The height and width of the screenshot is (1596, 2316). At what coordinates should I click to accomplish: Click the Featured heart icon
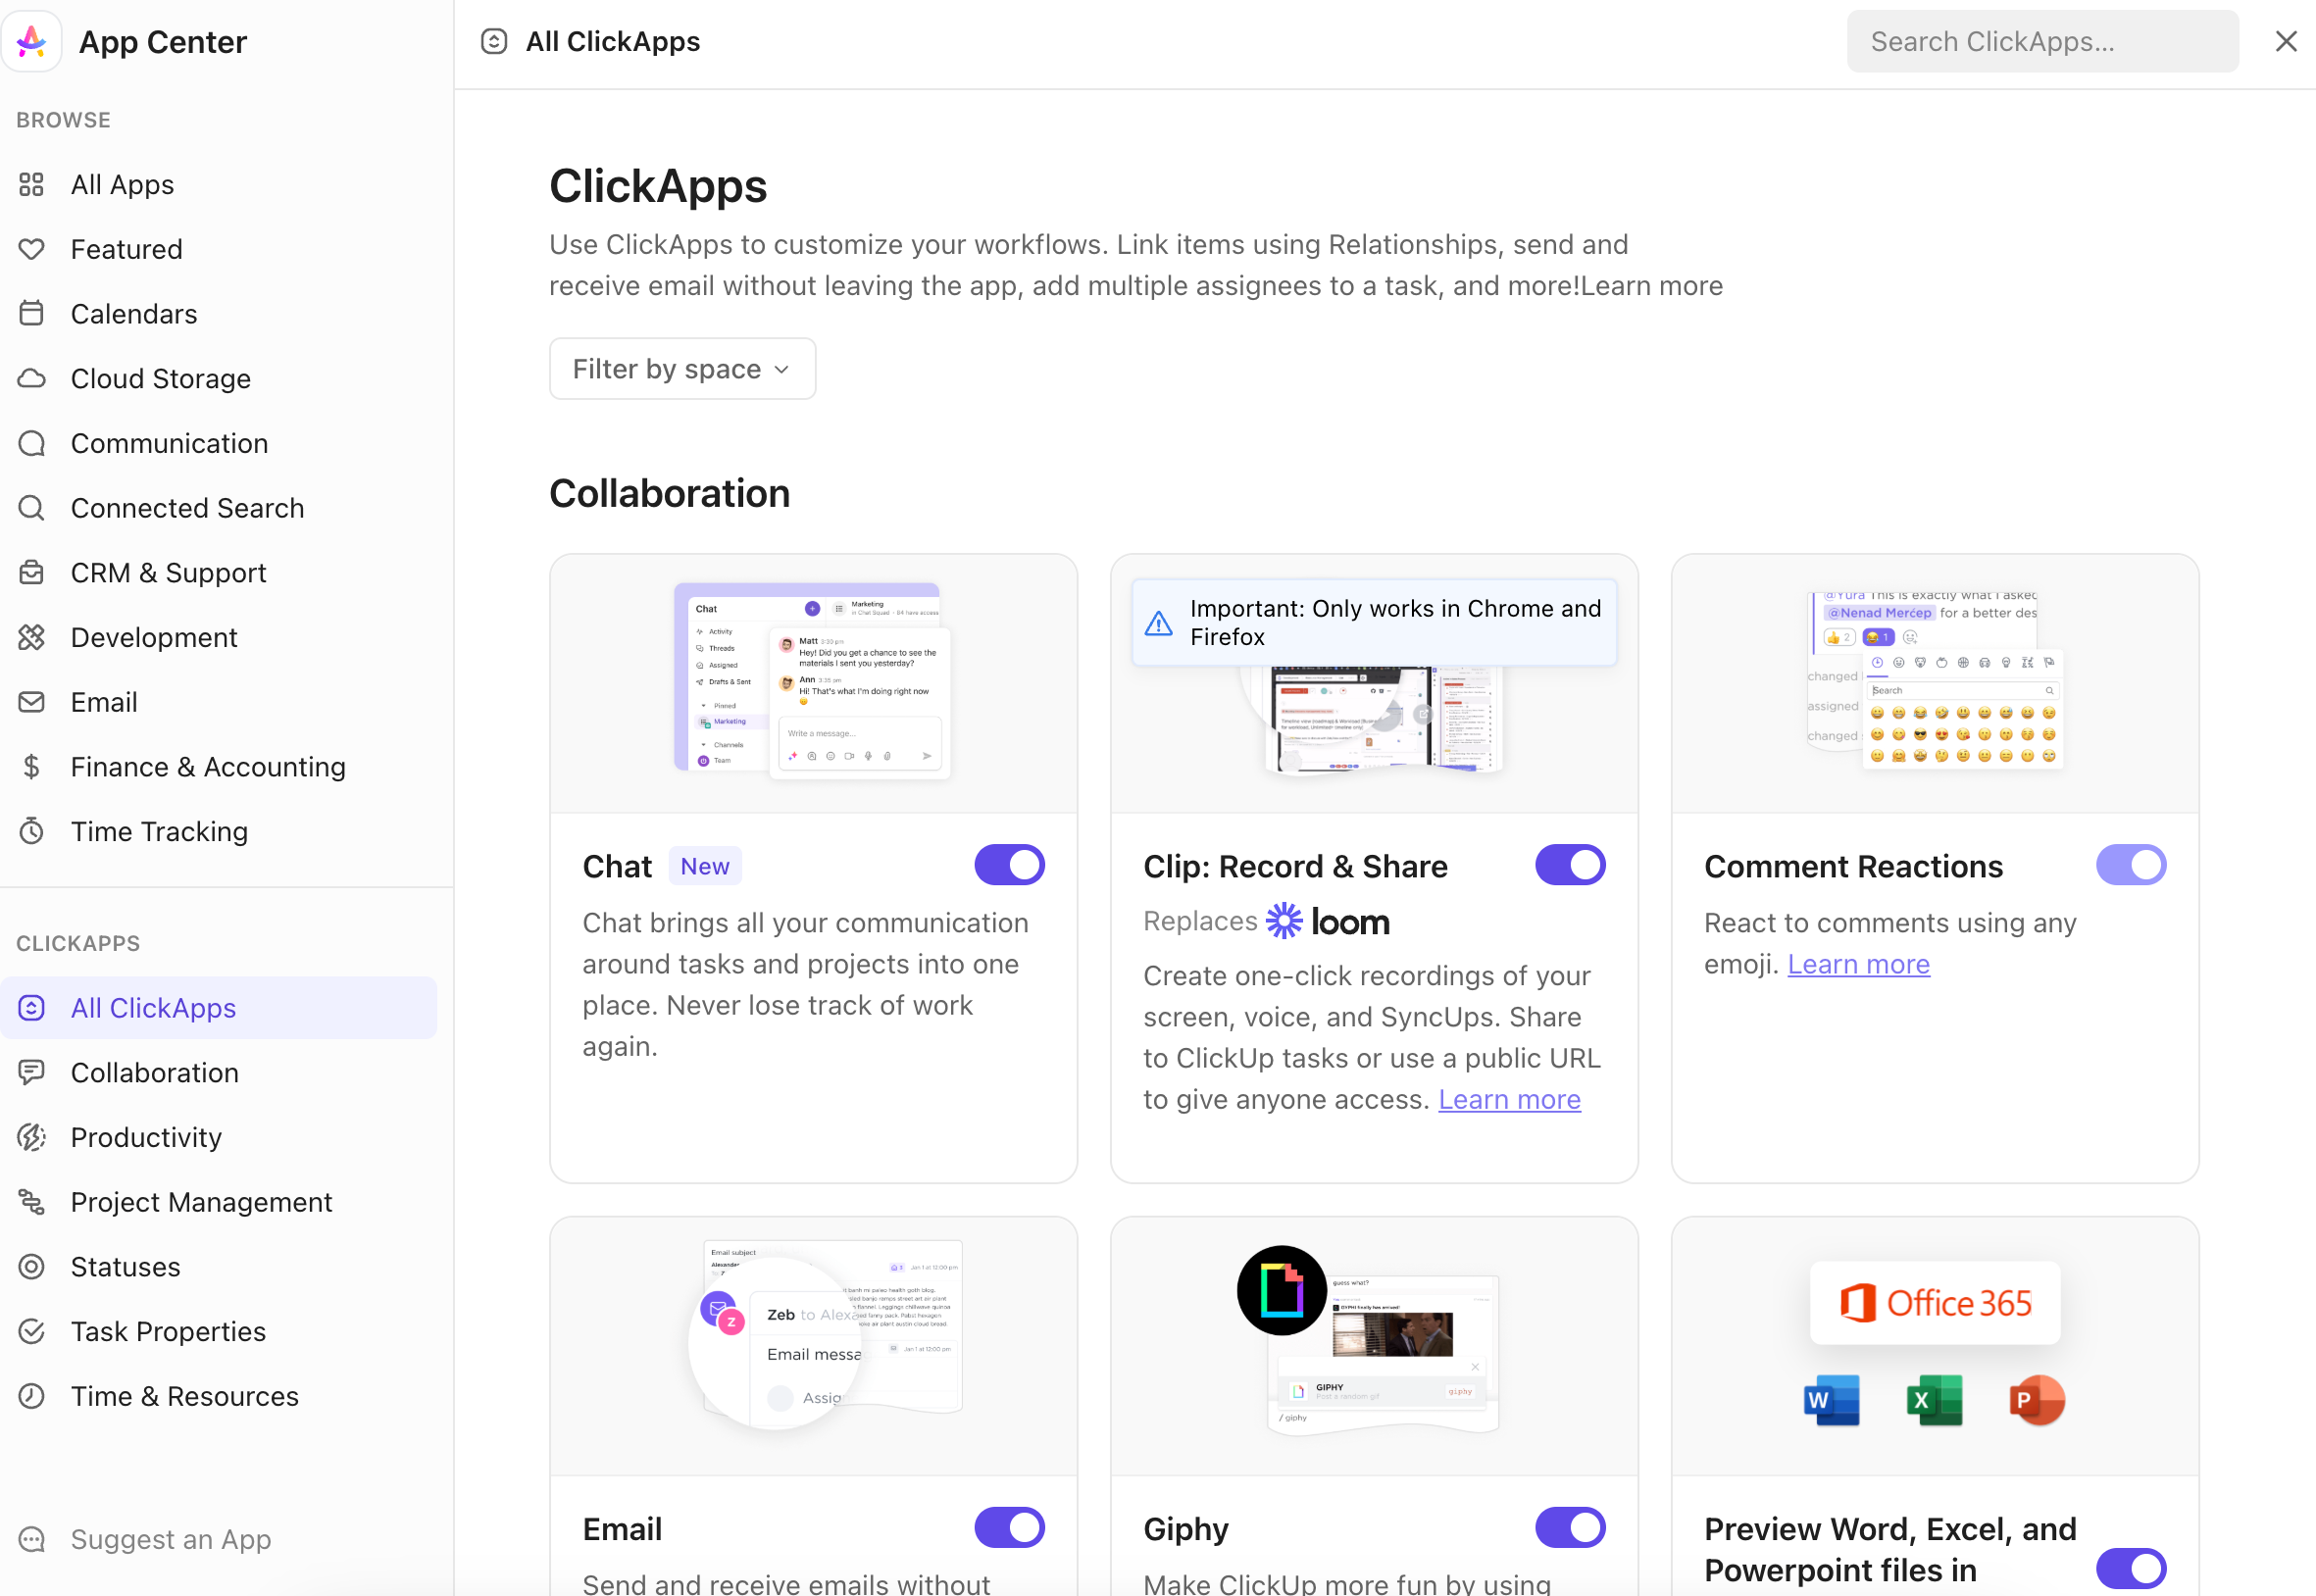click(32, 249)
